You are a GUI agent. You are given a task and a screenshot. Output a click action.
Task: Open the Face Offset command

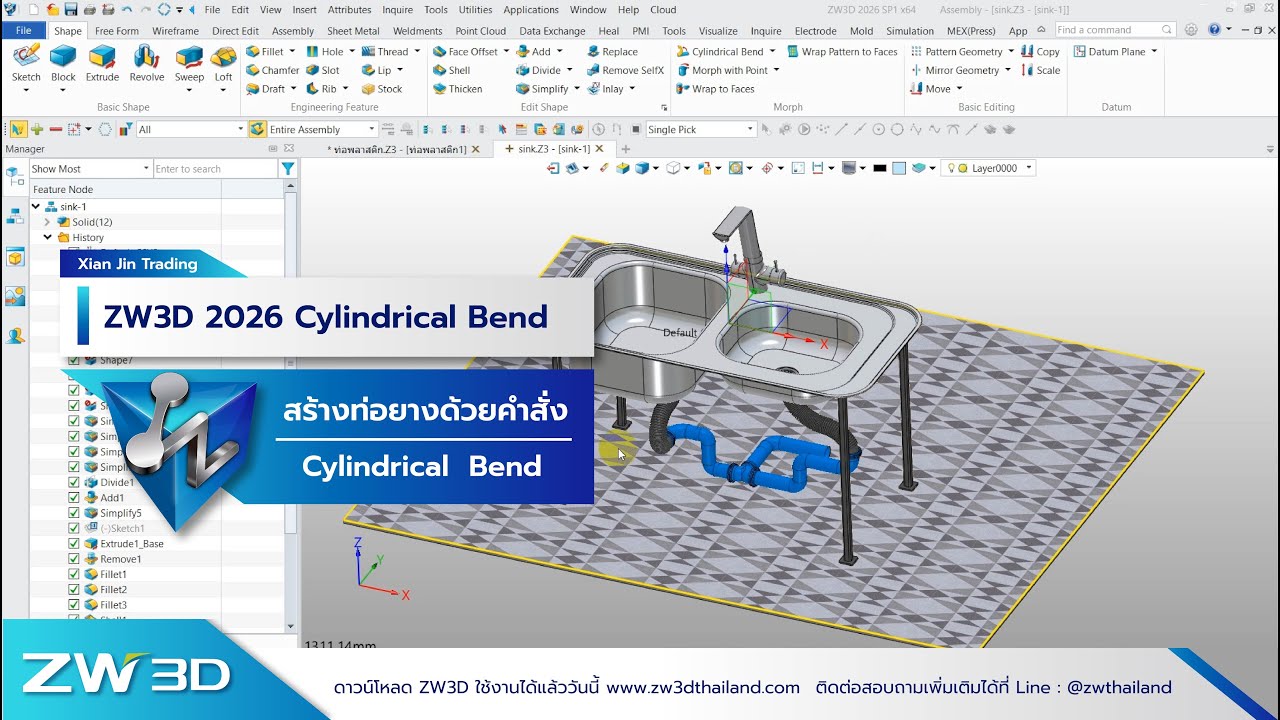[465, 51]
